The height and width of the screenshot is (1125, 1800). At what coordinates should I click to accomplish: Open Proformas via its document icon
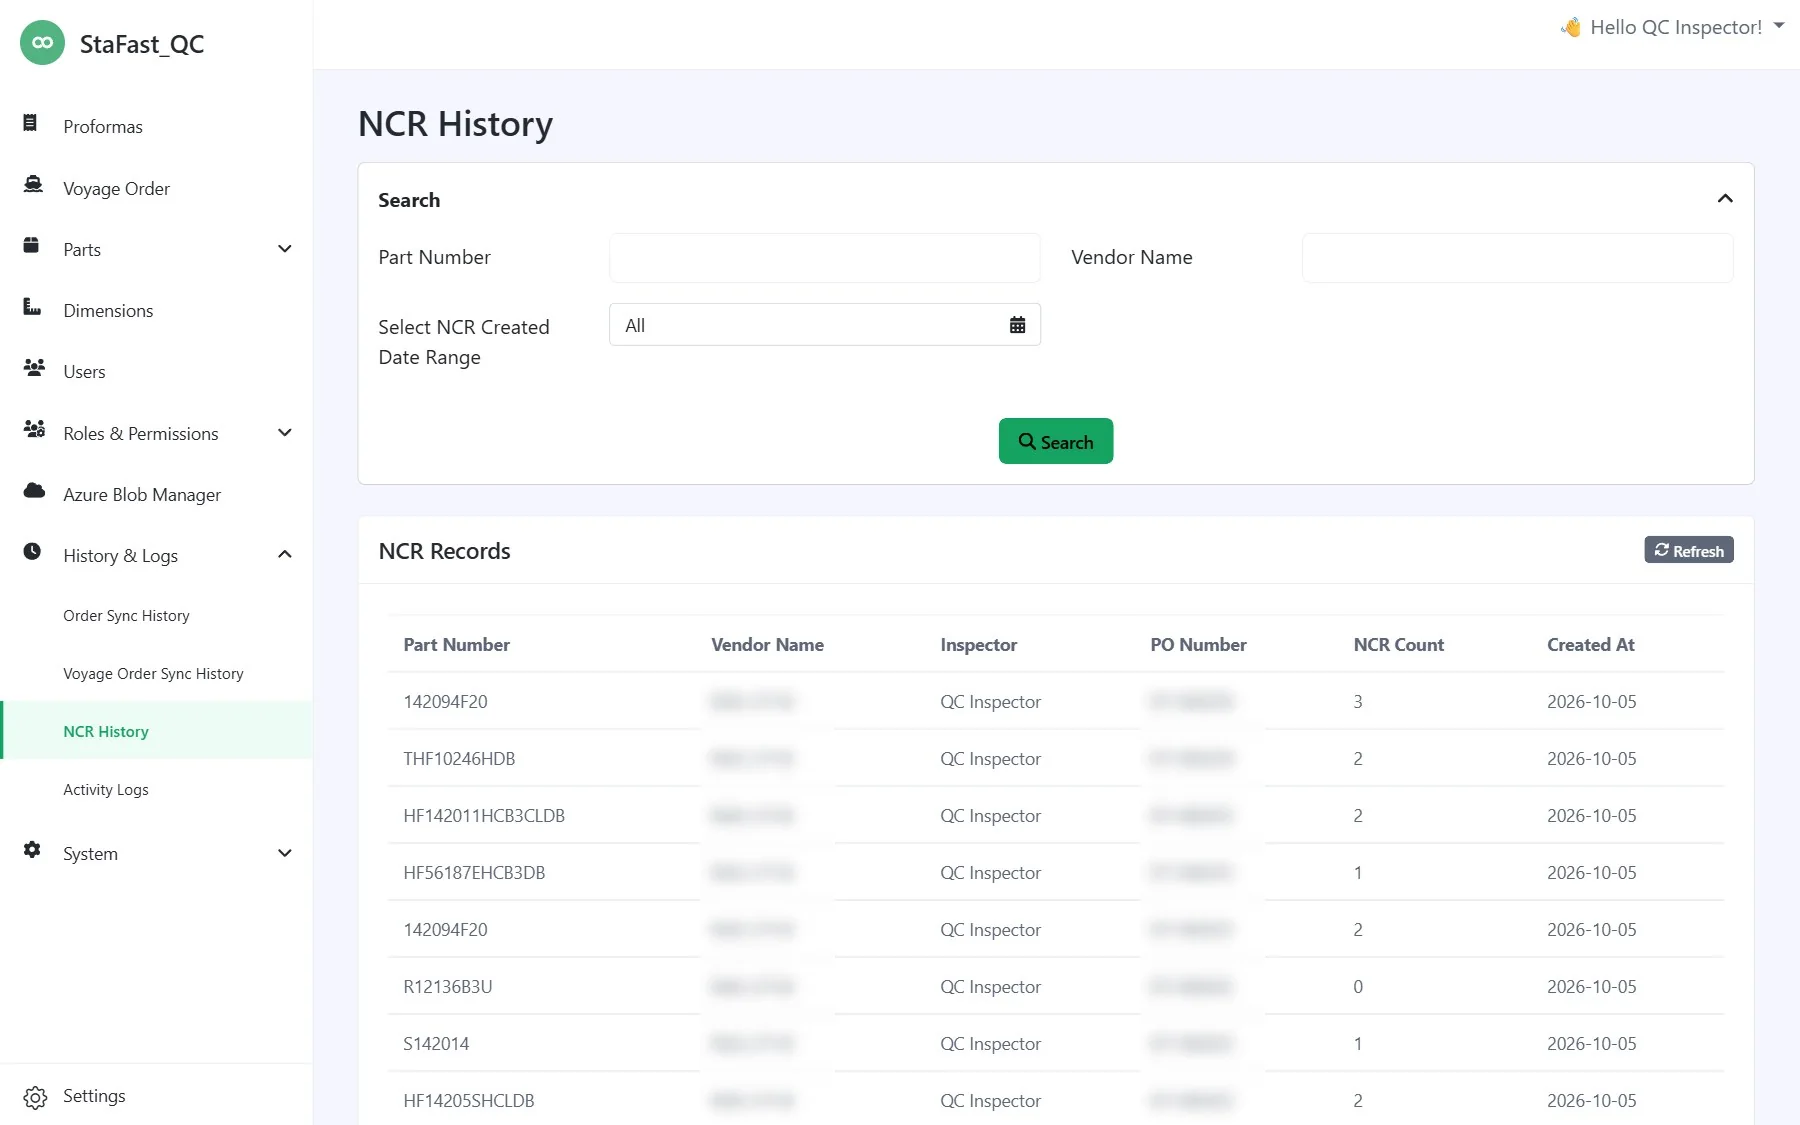(x=30, y=123)
